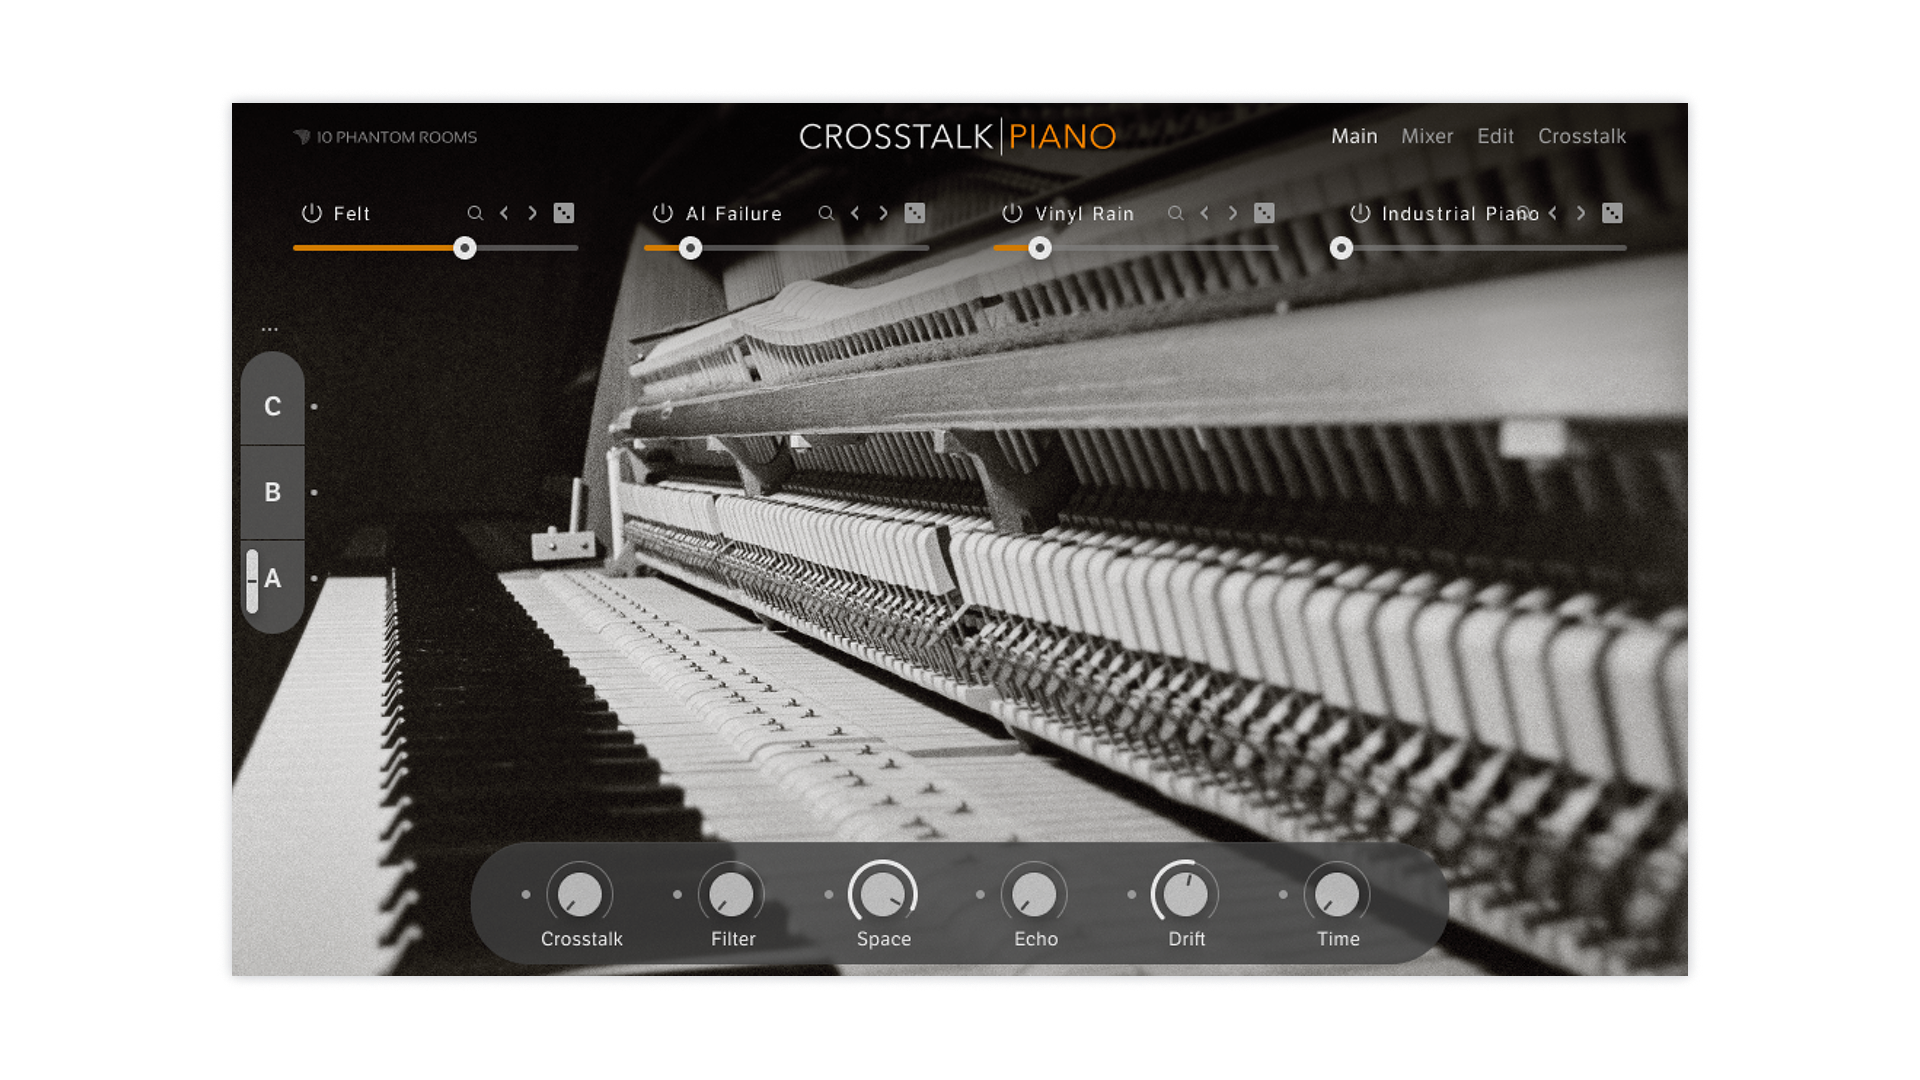This screenshot has height=1080, width=1920.
Task: Go to previous AI Failure preset
Action: [x=855, y=213]
